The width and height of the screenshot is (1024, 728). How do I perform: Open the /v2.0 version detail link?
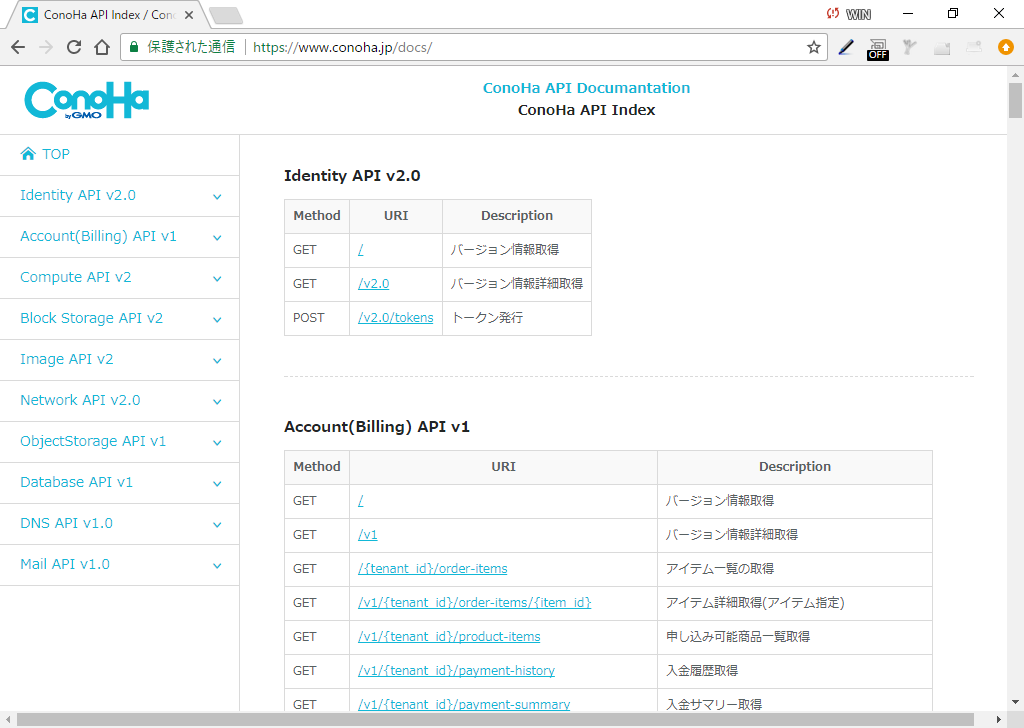coord(374,284)
